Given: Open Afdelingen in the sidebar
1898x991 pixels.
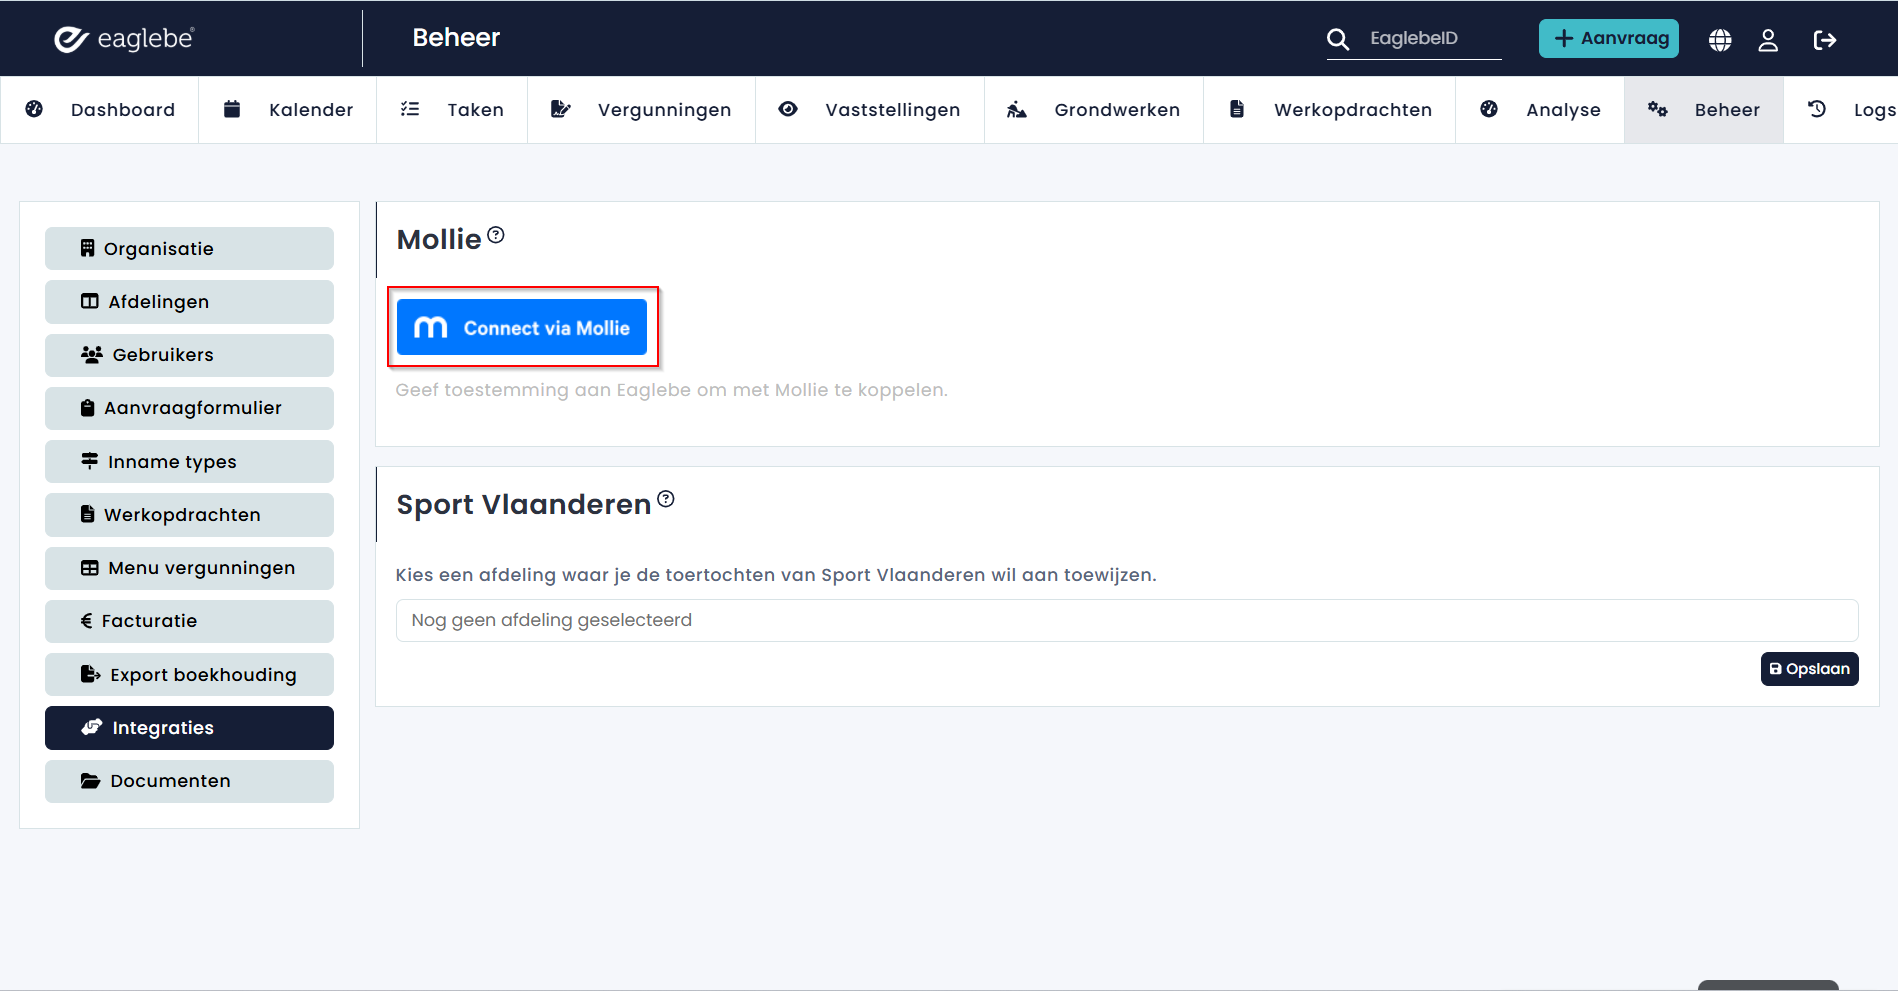Looking at the screenshot, I should pos(189,302).
